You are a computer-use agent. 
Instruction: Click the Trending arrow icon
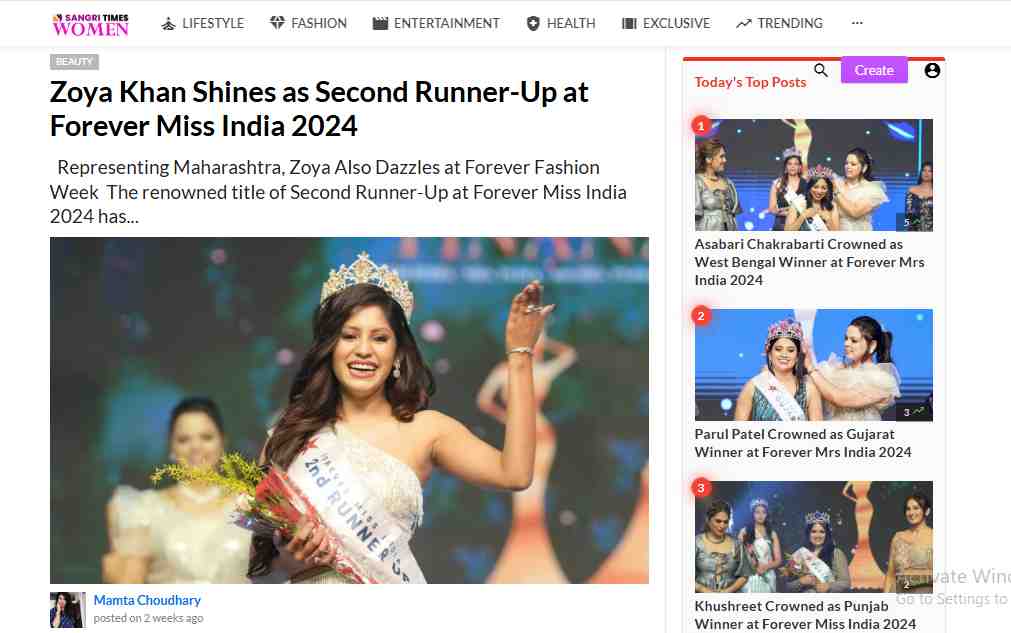pyautogui.click(x=743, y=24)
